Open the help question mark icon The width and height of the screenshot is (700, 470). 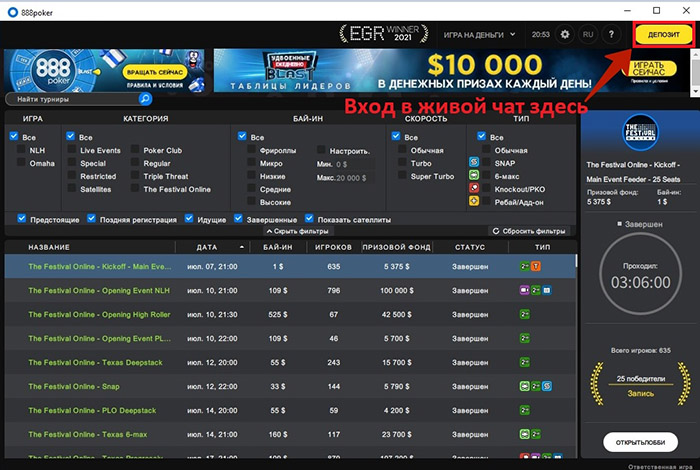(611, 34)
